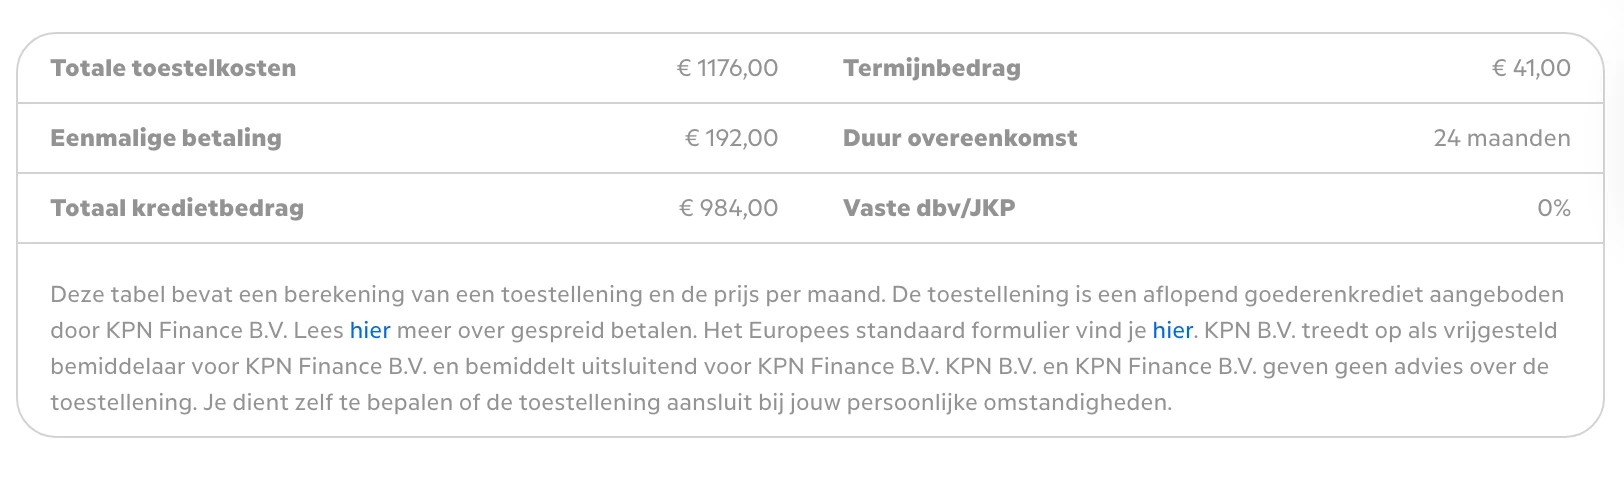The width and height of the screenshot is (1624, 481).
Task: Click 'Duur overeenkomst' label
Action: click(x=960, y=139)
